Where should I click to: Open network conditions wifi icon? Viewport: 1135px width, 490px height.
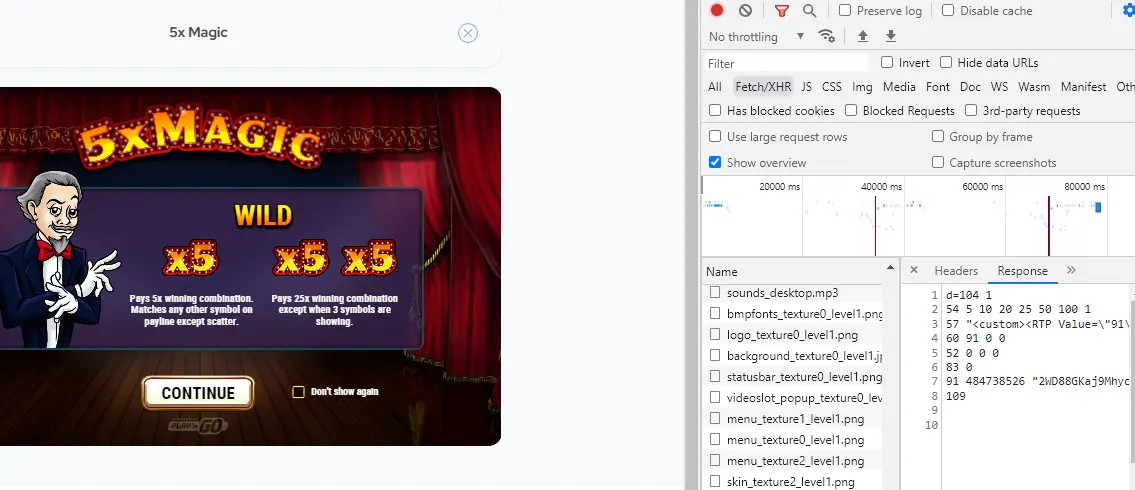click(x=827, y=36)
